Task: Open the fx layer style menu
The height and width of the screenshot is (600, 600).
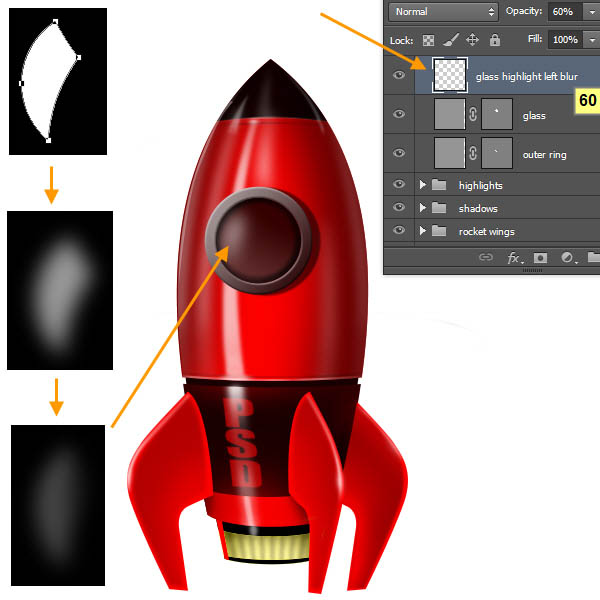Action: coord(514,258)
